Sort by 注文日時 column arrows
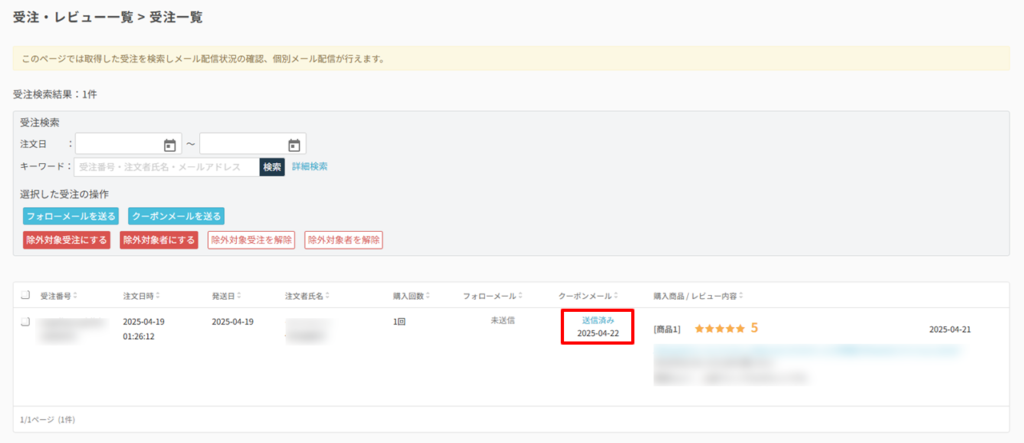 coord(158,296)
